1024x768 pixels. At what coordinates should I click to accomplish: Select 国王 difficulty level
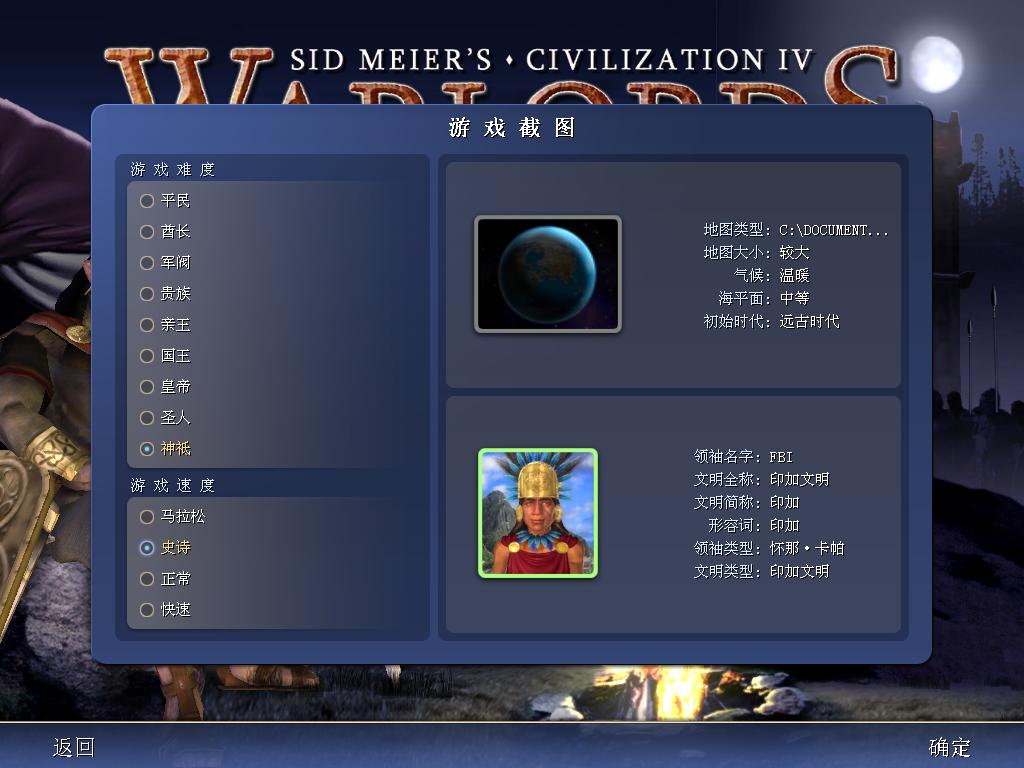point(165,355)
